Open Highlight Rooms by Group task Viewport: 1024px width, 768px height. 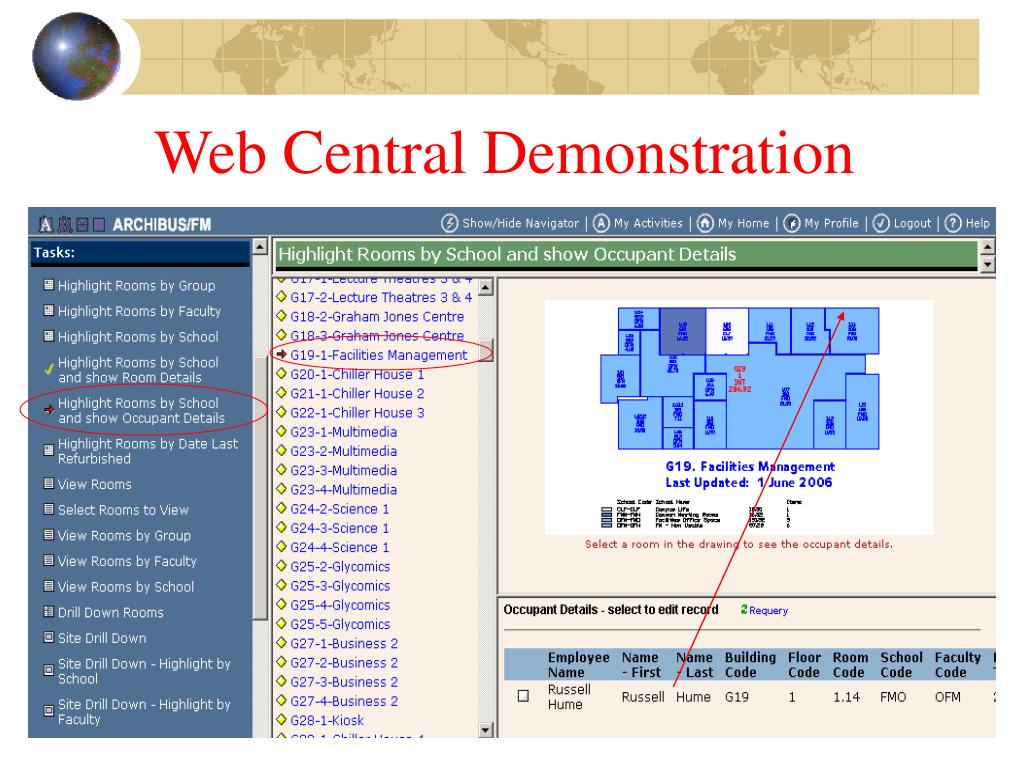point(136,285)
